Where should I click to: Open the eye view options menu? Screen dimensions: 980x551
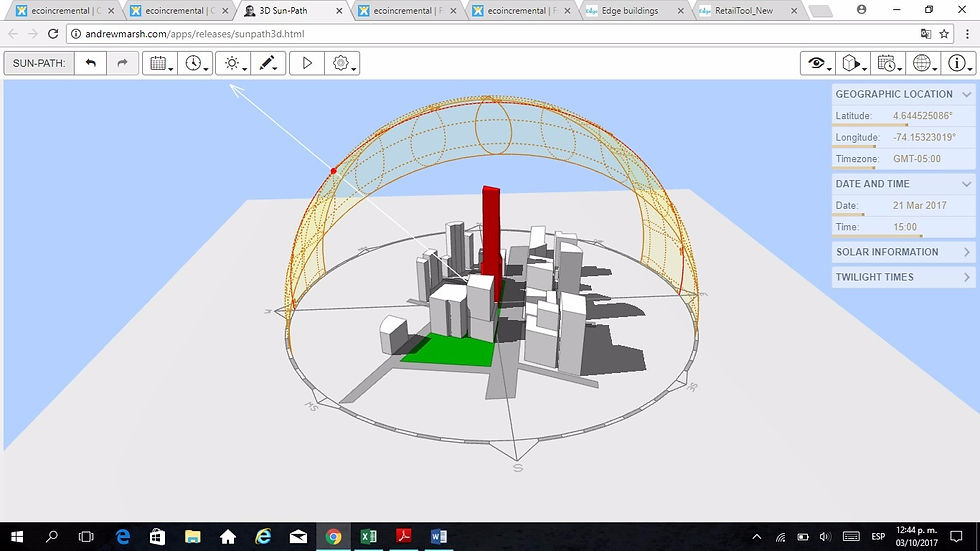(x=818, y=63)
